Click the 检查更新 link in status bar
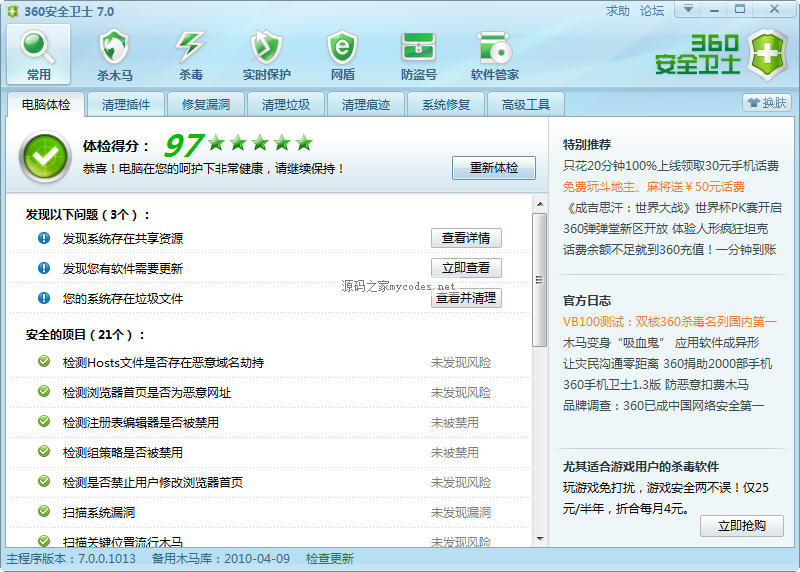This screenshot has width=800, height=572. (x=330, y=559)
